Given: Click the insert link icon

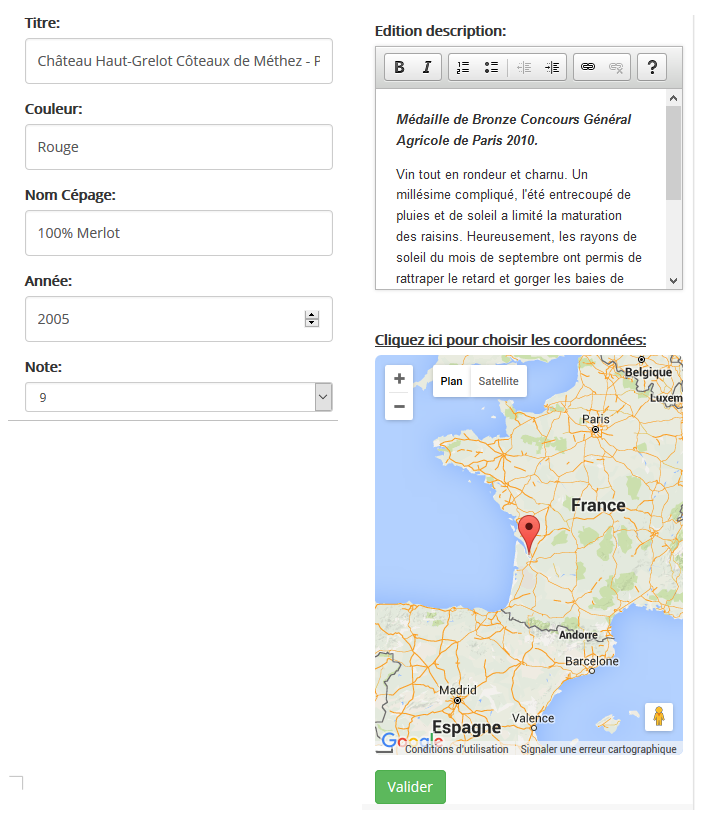Looking at the screenshot, I should tap(588, 67).
